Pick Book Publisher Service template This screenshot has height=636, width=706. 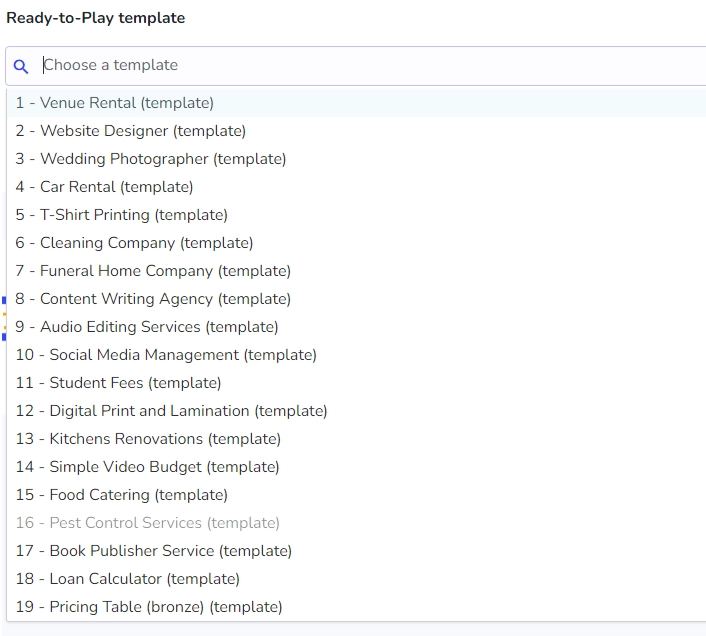click(x=357, y=550)
